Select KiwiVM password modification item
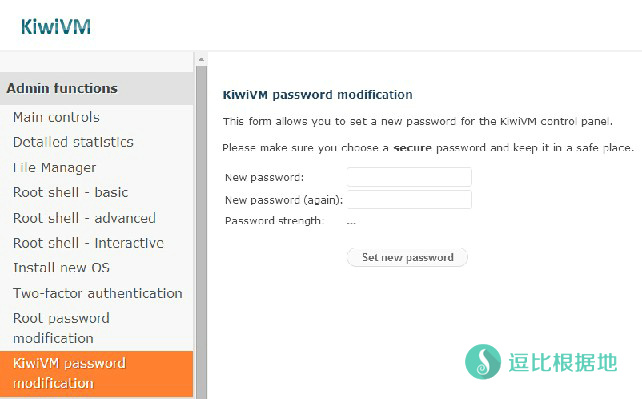Image resolution: width=642 pixels, height=399 pixels. [97, 373]
